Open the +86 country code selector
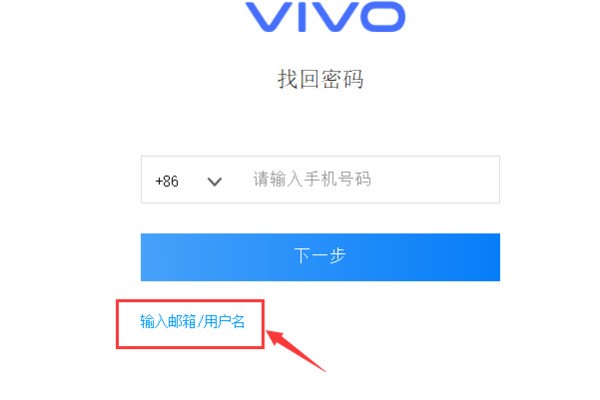This screenshot has height=400, width=600. point(188,181)
